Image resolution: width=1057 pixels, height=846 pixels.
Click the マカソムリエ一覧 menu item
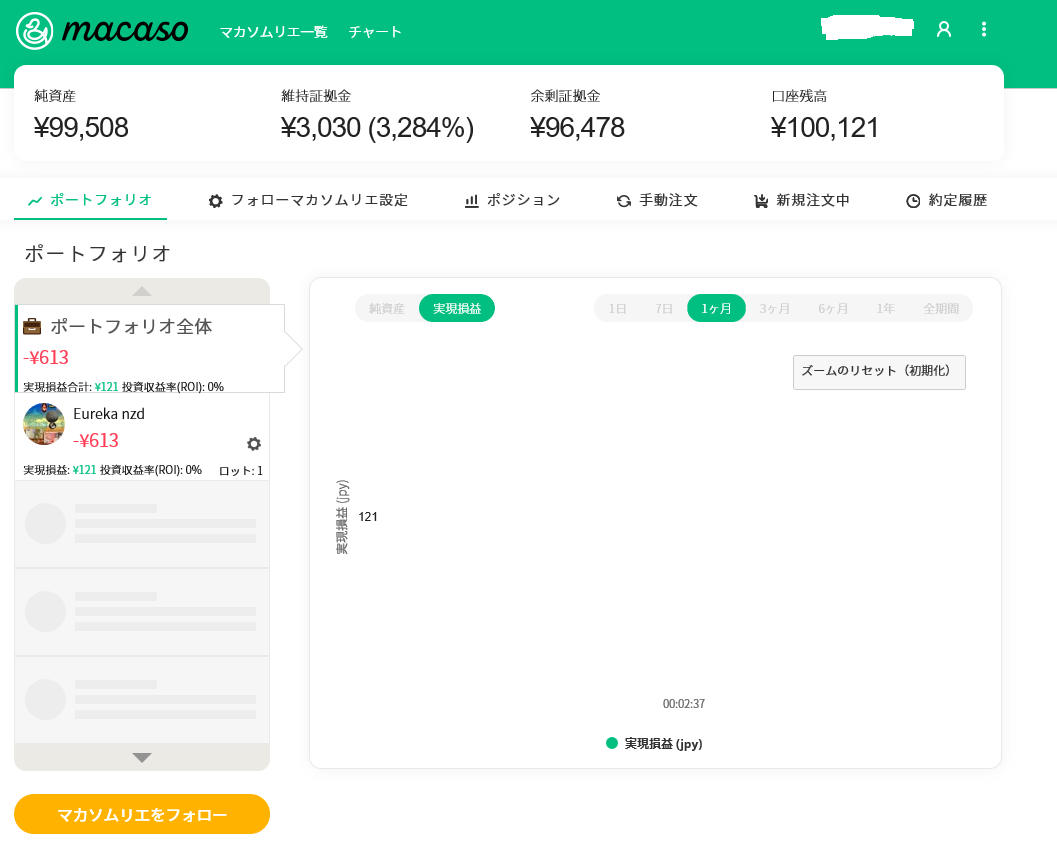pos(273,32)
